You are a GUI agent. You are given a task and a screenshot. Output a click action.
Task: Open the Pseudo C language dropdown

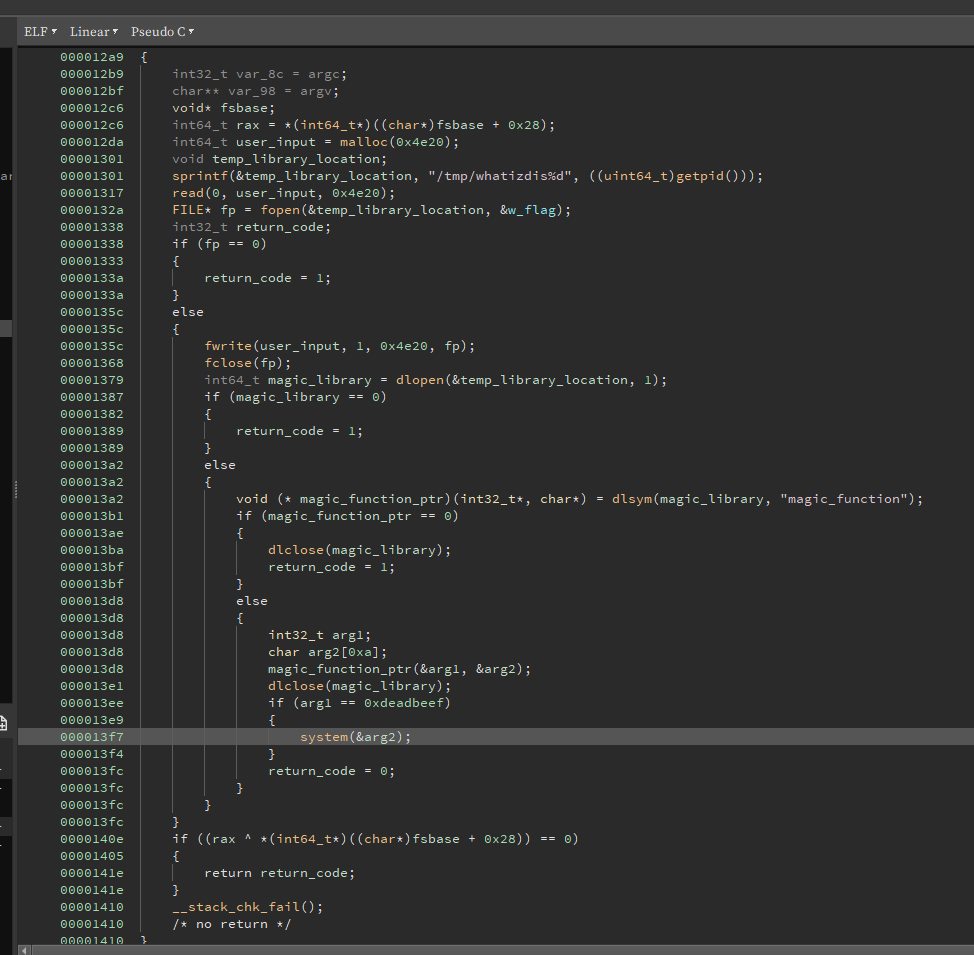coord(161,31)
